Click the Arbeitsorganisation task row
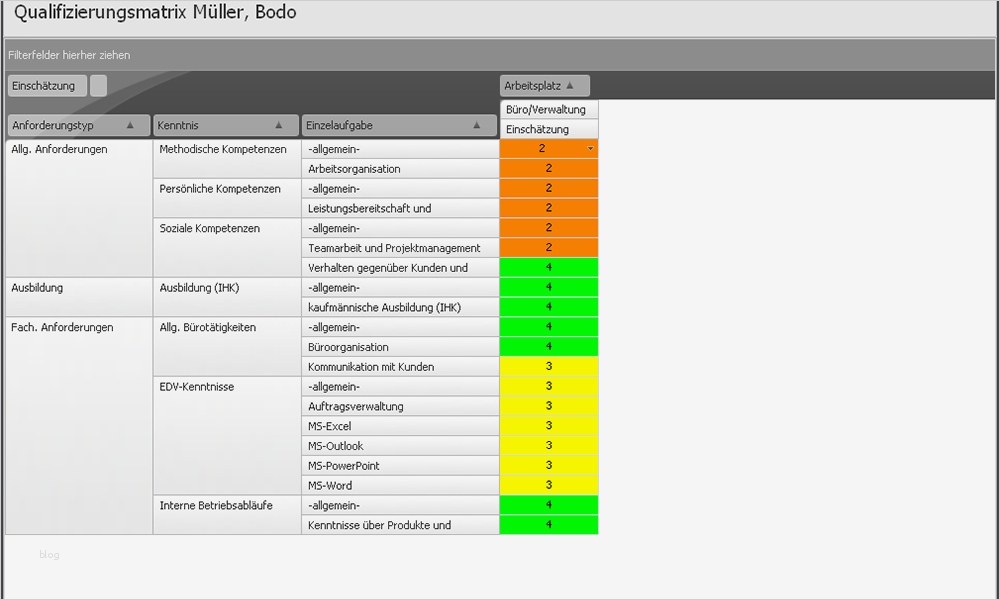1000x600 pixels. (x=401, y=169)
